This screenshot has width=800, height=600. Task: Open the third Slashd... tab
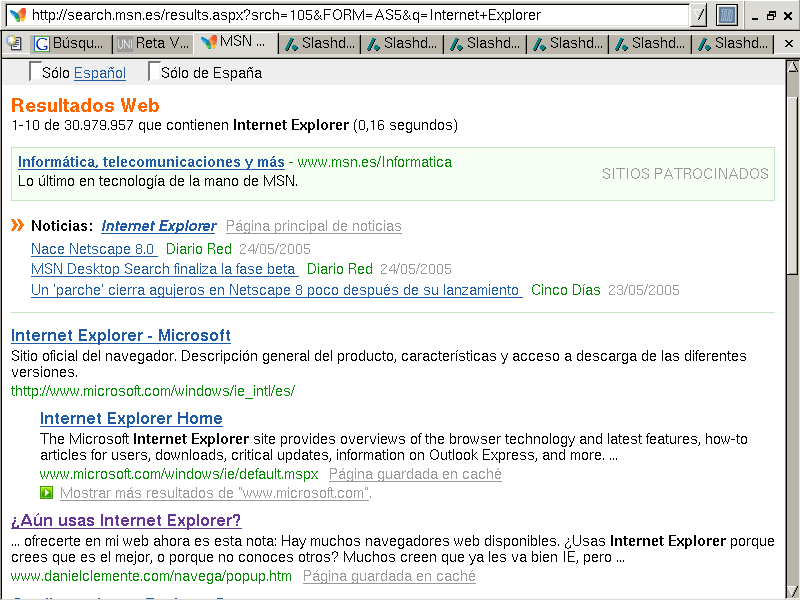pos(485,44)
